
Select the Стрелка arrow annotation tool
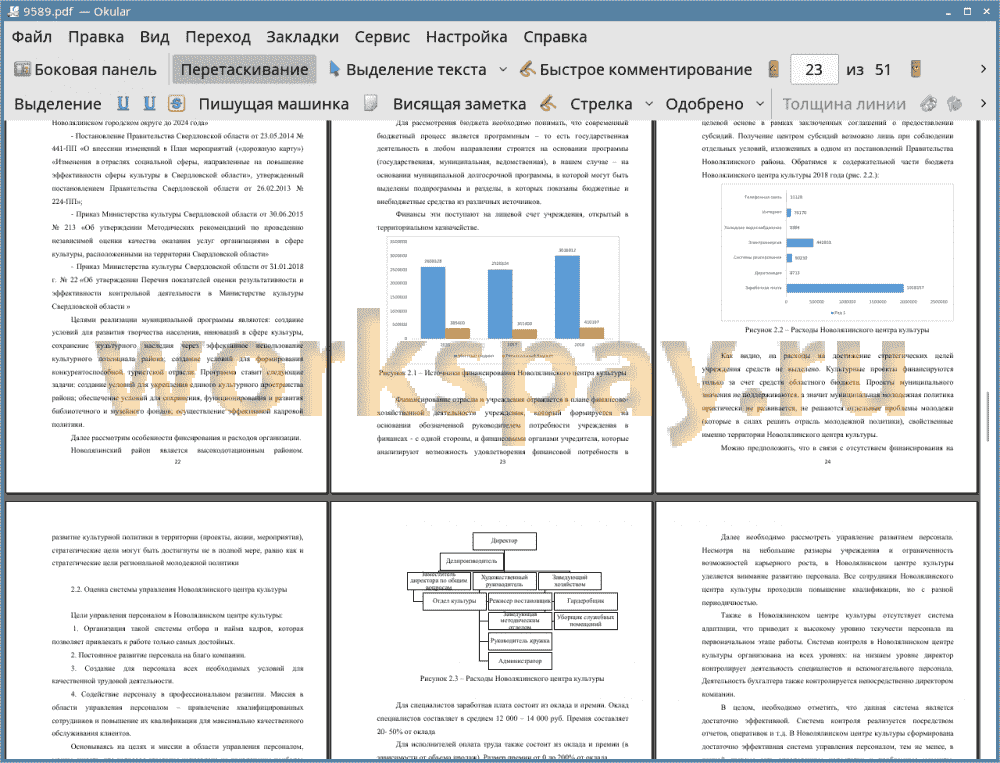pyautogui.click(x=601, y=104)
